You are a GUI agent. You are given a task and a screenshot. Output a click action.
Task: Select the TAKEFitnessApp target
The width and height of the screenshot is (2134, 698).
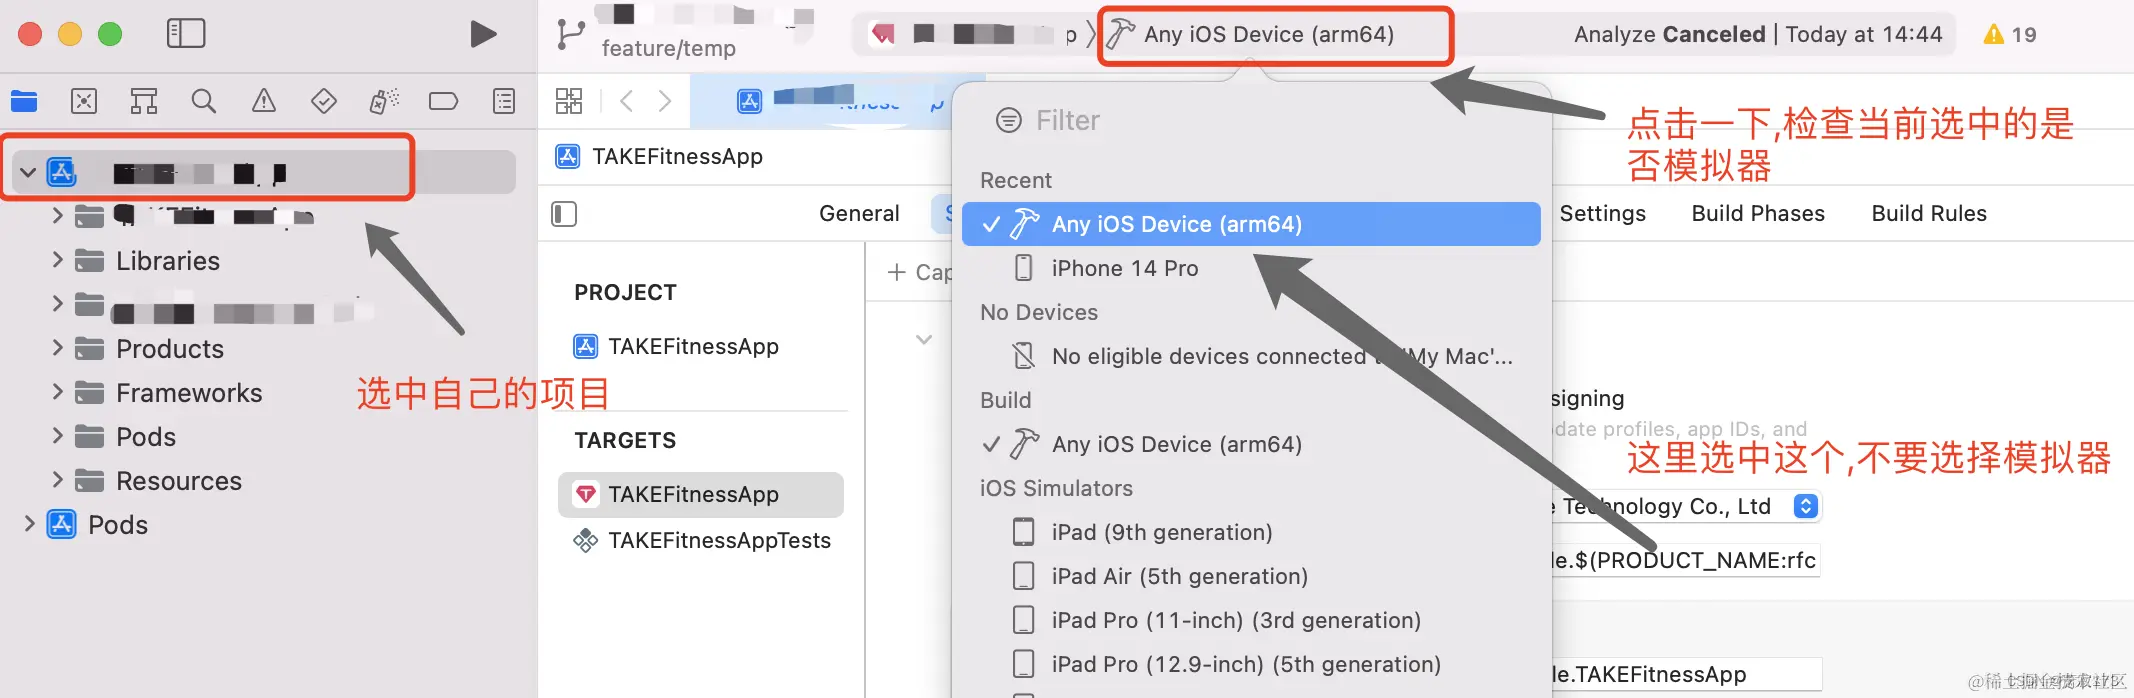click(701, 494)
